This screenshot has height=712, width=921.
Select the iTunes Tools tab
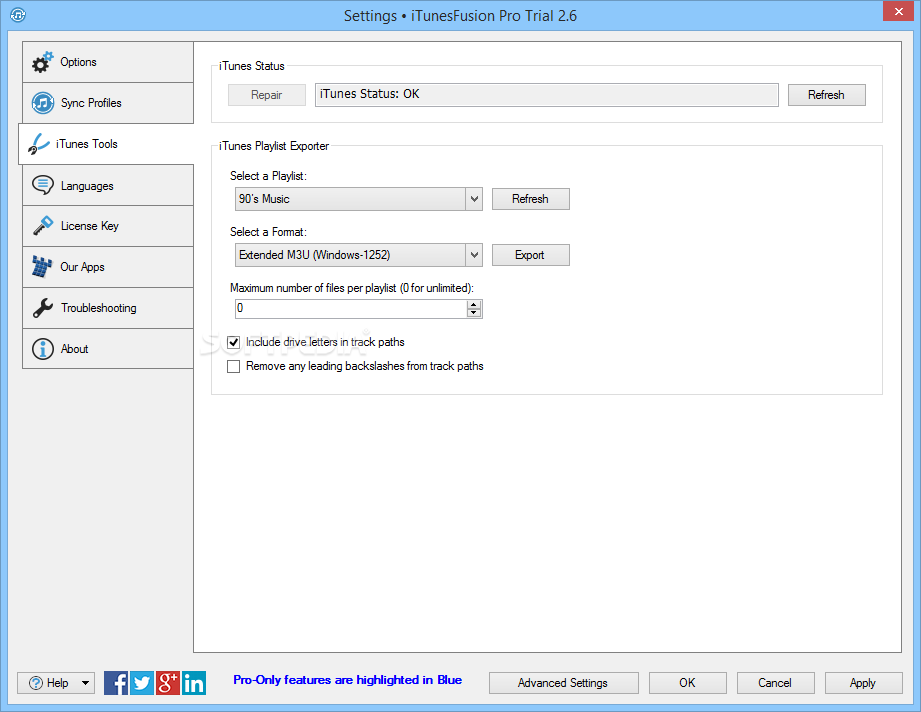(x=106, y=144)
